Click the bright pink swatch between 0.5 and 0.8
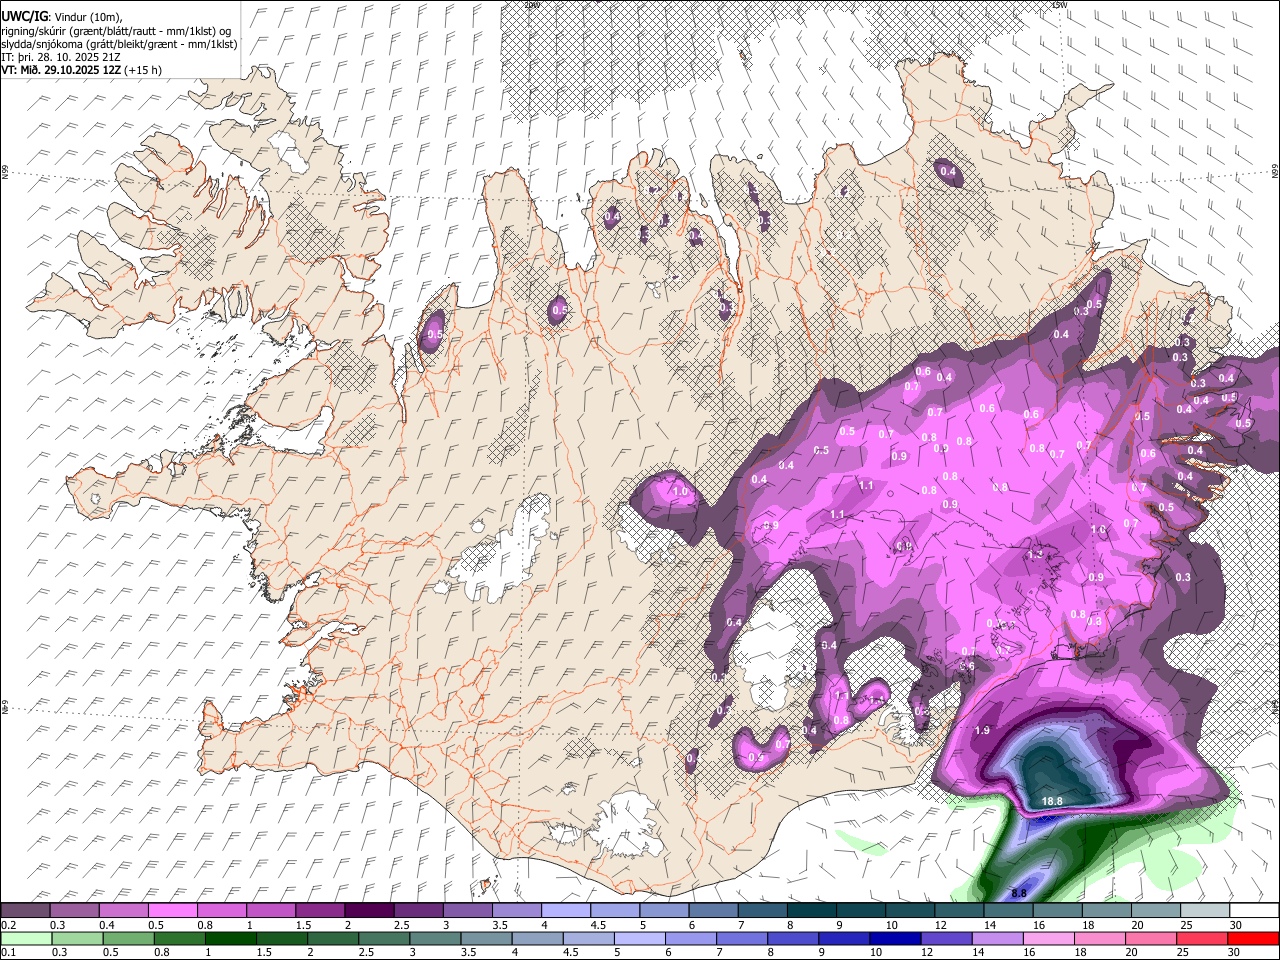This screenshot has width=1280, height=960. click(172, 911)
